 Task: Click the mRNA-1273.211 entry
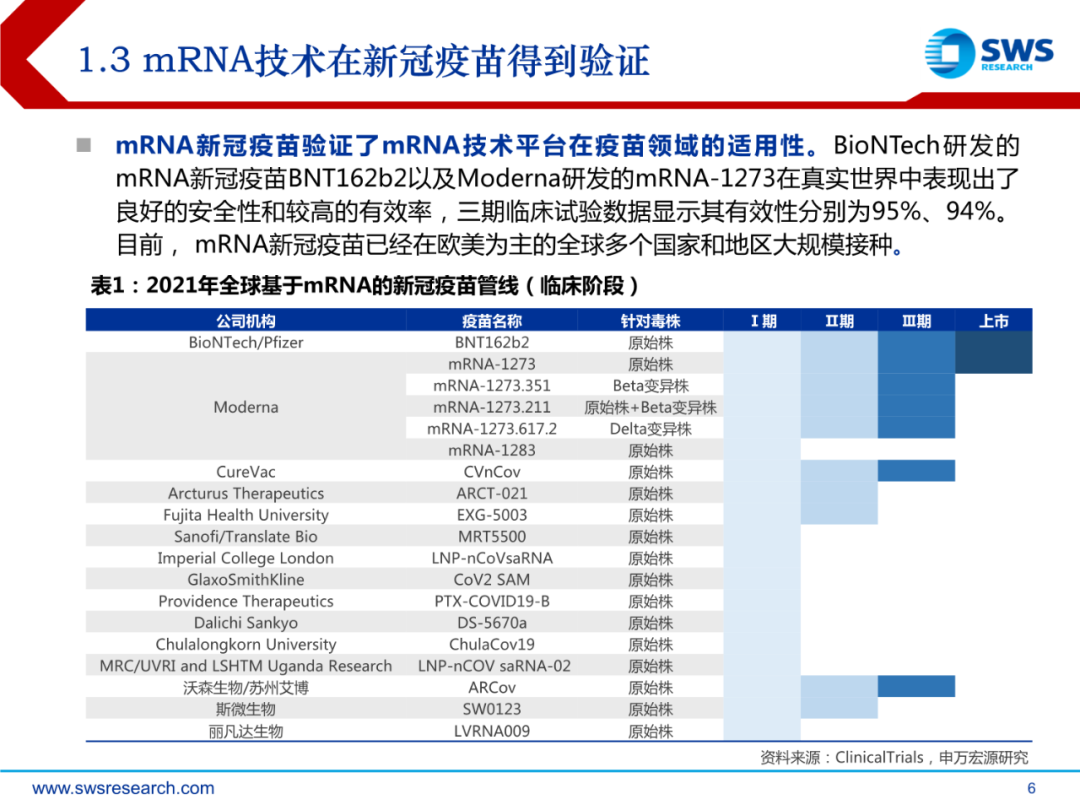tap(492, 407)
